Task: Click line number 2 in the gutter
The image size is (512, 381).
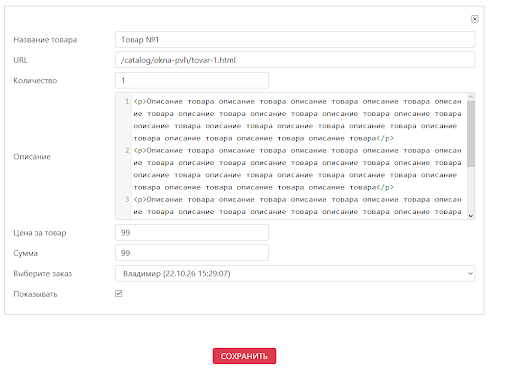Action: [x=127, y=150]
